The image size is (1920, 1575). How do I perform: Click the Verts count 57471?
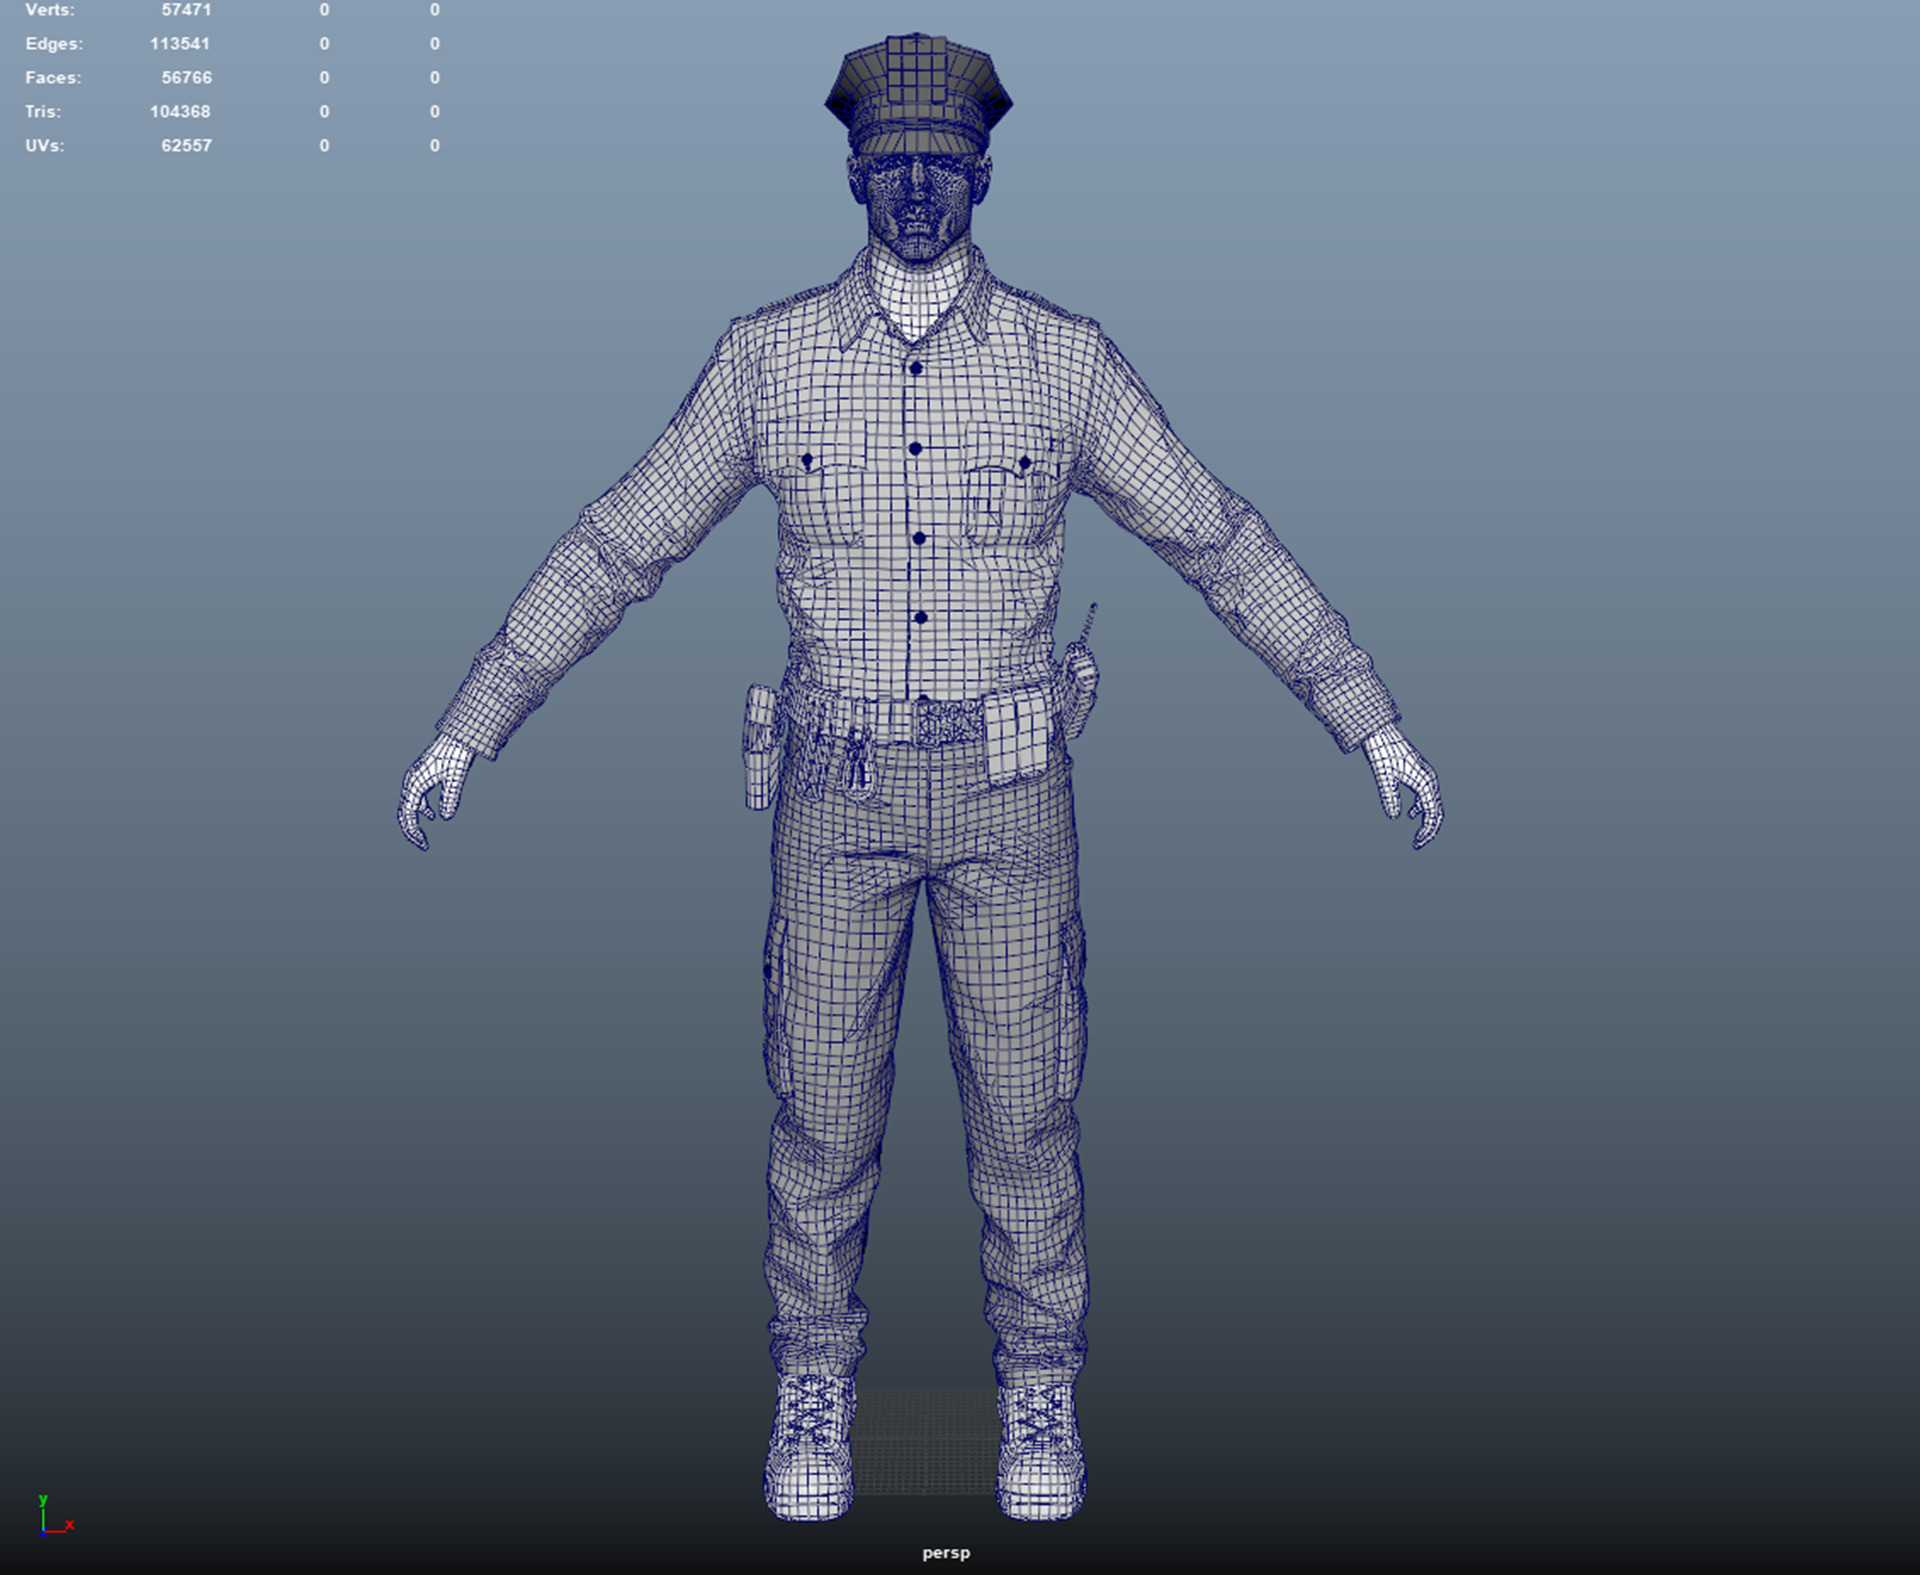tap(187, 10)
